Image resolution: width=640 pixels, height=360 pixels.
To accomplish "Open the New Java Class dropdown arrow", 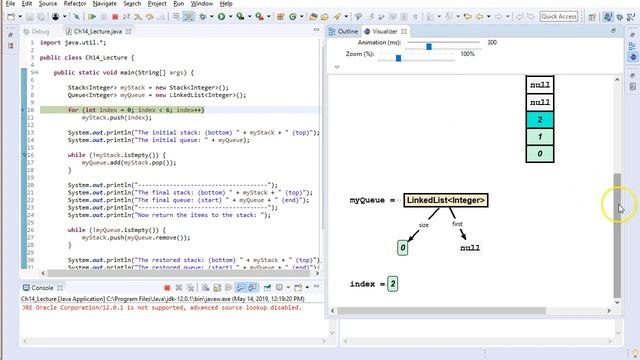I will coord(301,17).
